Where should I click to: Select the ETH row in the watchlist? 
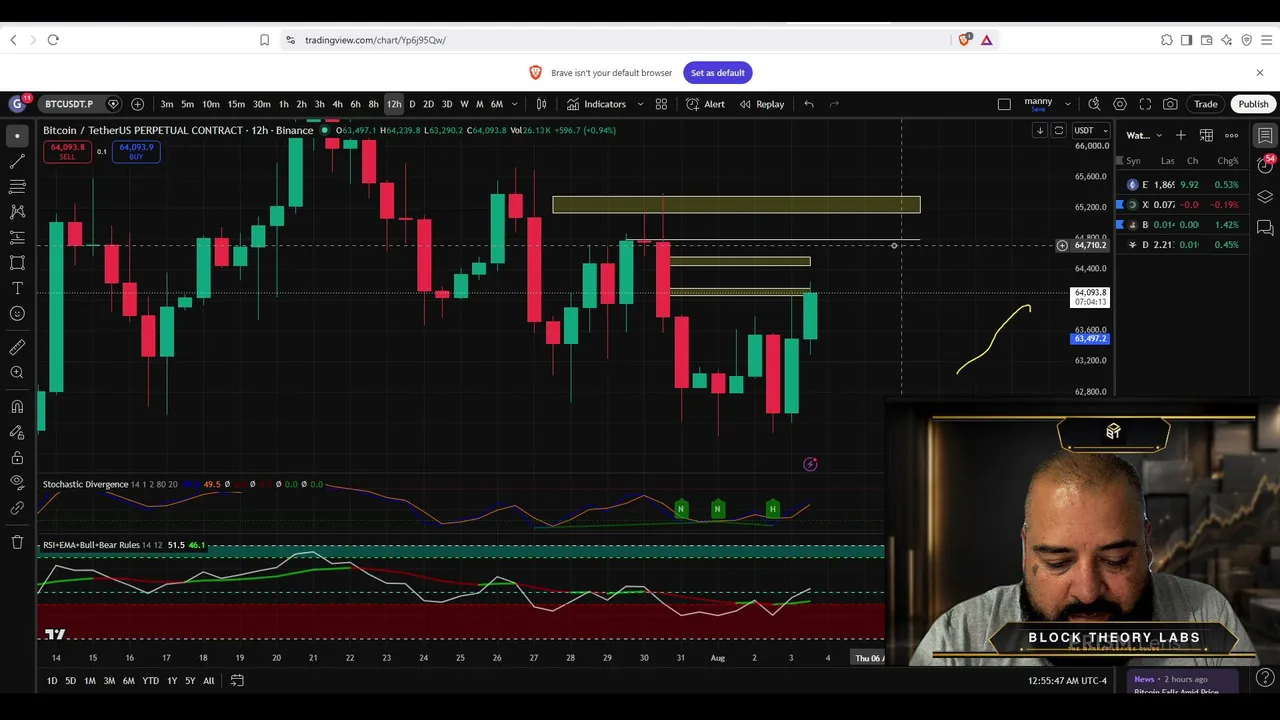[1183, 185]
